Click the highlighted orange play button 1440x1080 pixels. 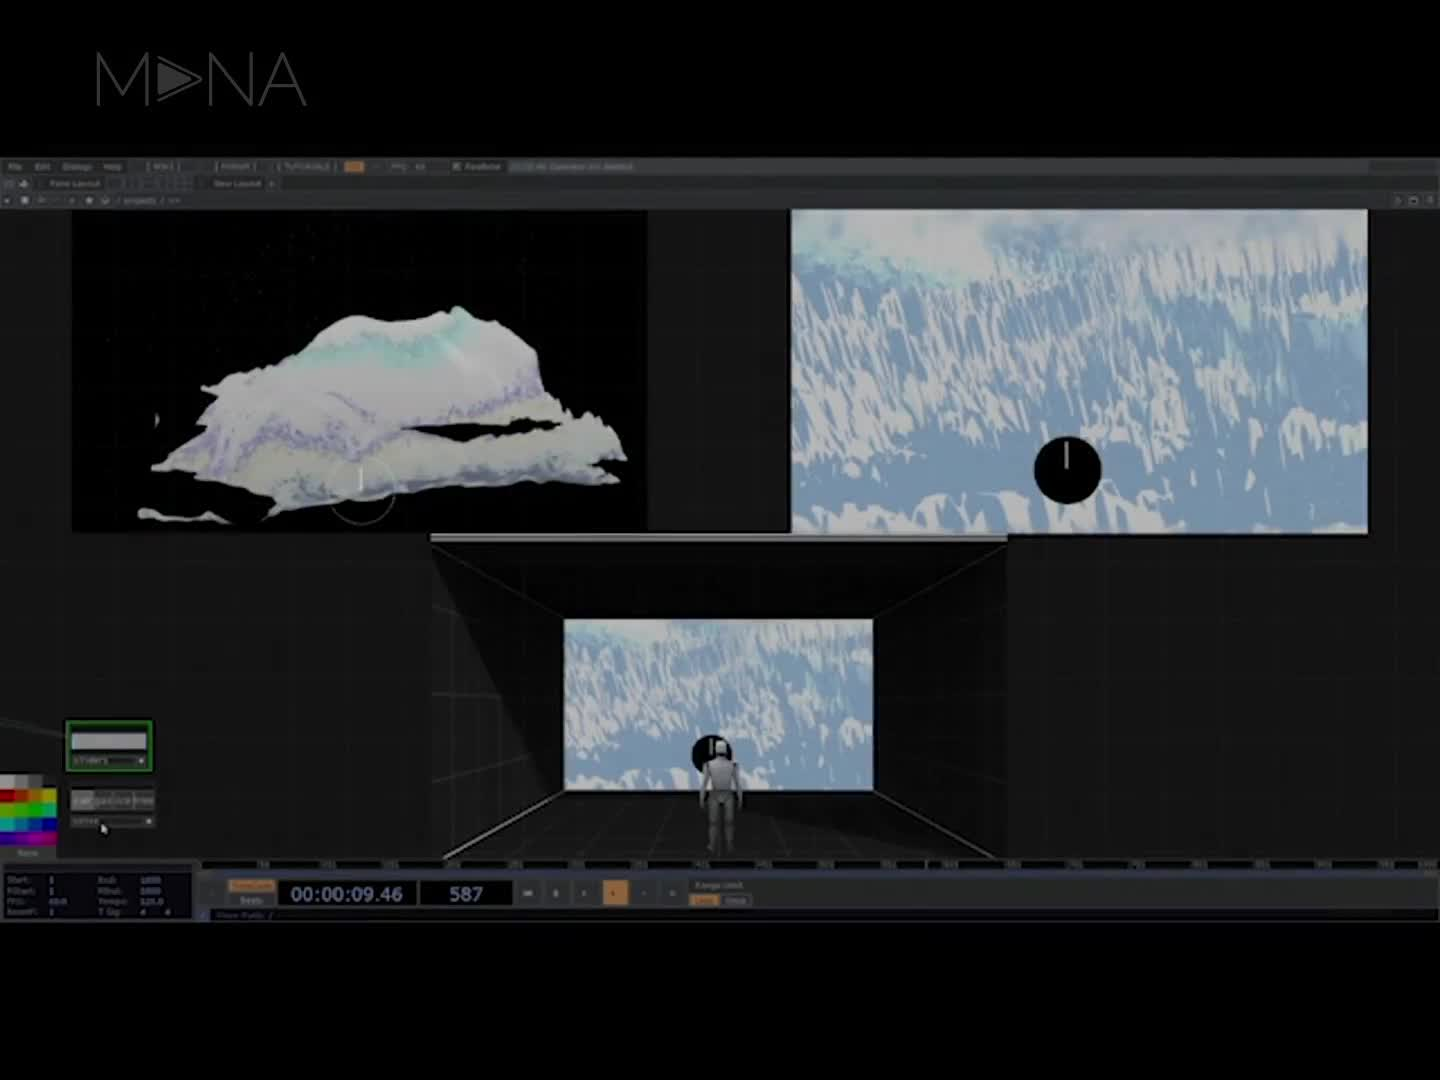point(615,893)
